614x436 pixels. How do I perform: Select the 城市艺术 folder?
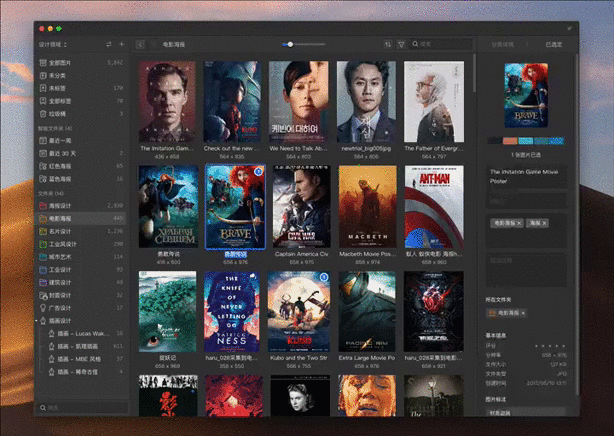pos(81,257)
